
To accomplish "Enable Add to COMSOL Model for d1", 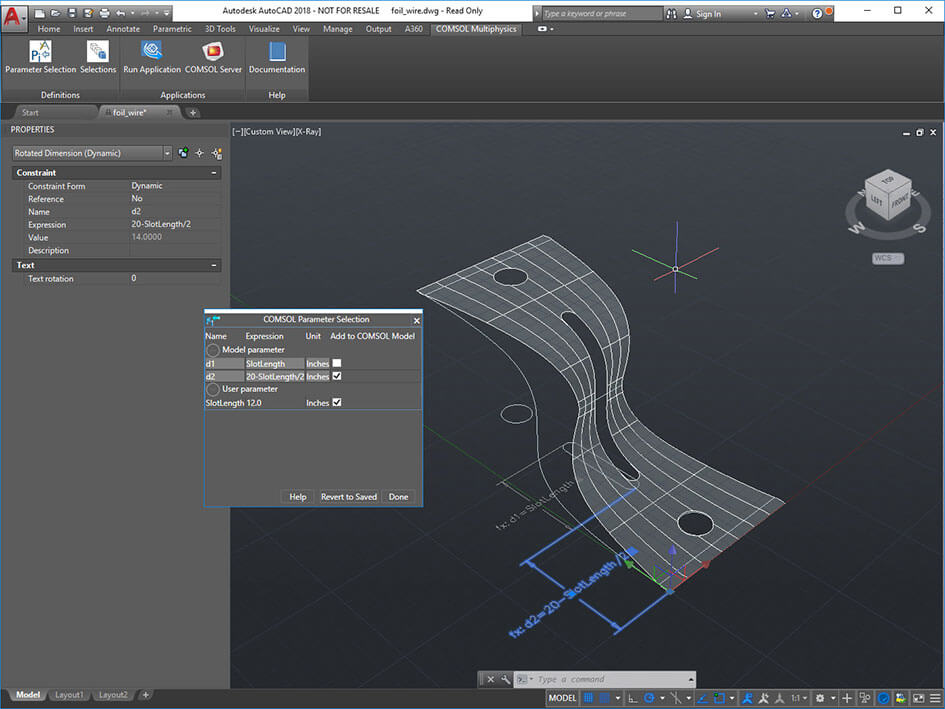I will (x=336, y=363).
